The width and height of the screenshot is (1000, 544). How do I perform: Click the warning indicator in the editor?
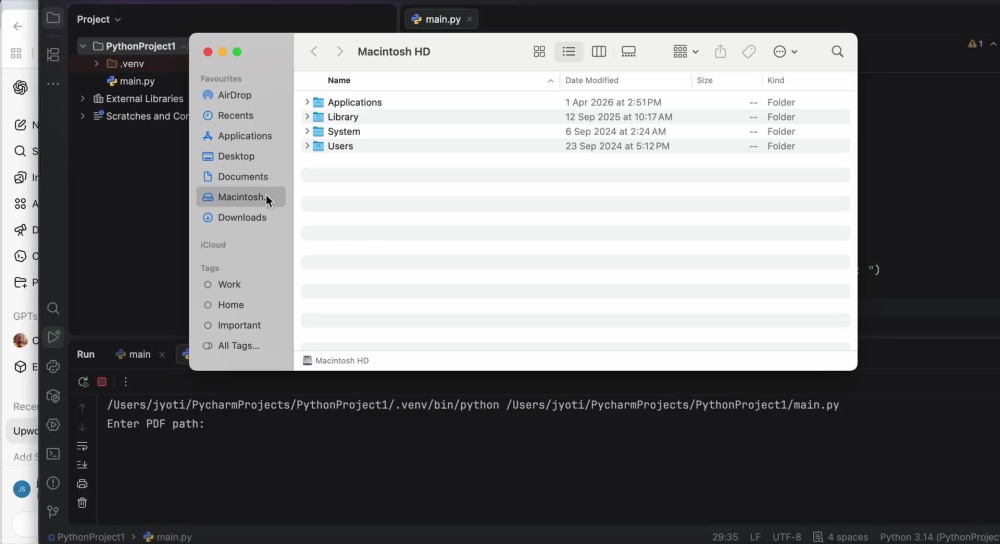975,44
